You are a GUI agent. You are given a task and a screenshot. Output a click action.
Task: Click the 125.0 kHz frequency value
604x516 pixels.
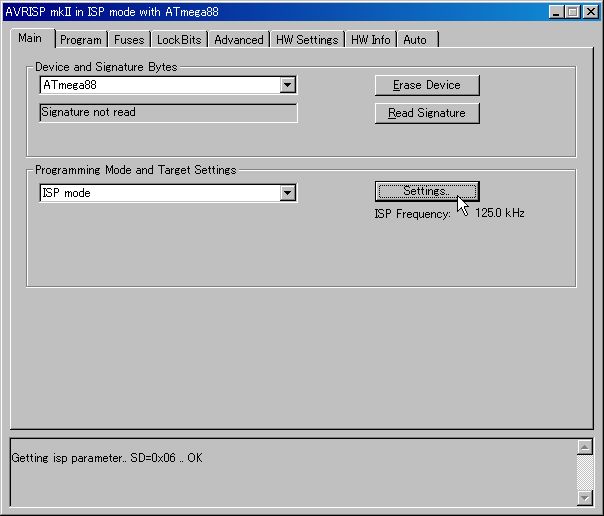click(500, 213)
